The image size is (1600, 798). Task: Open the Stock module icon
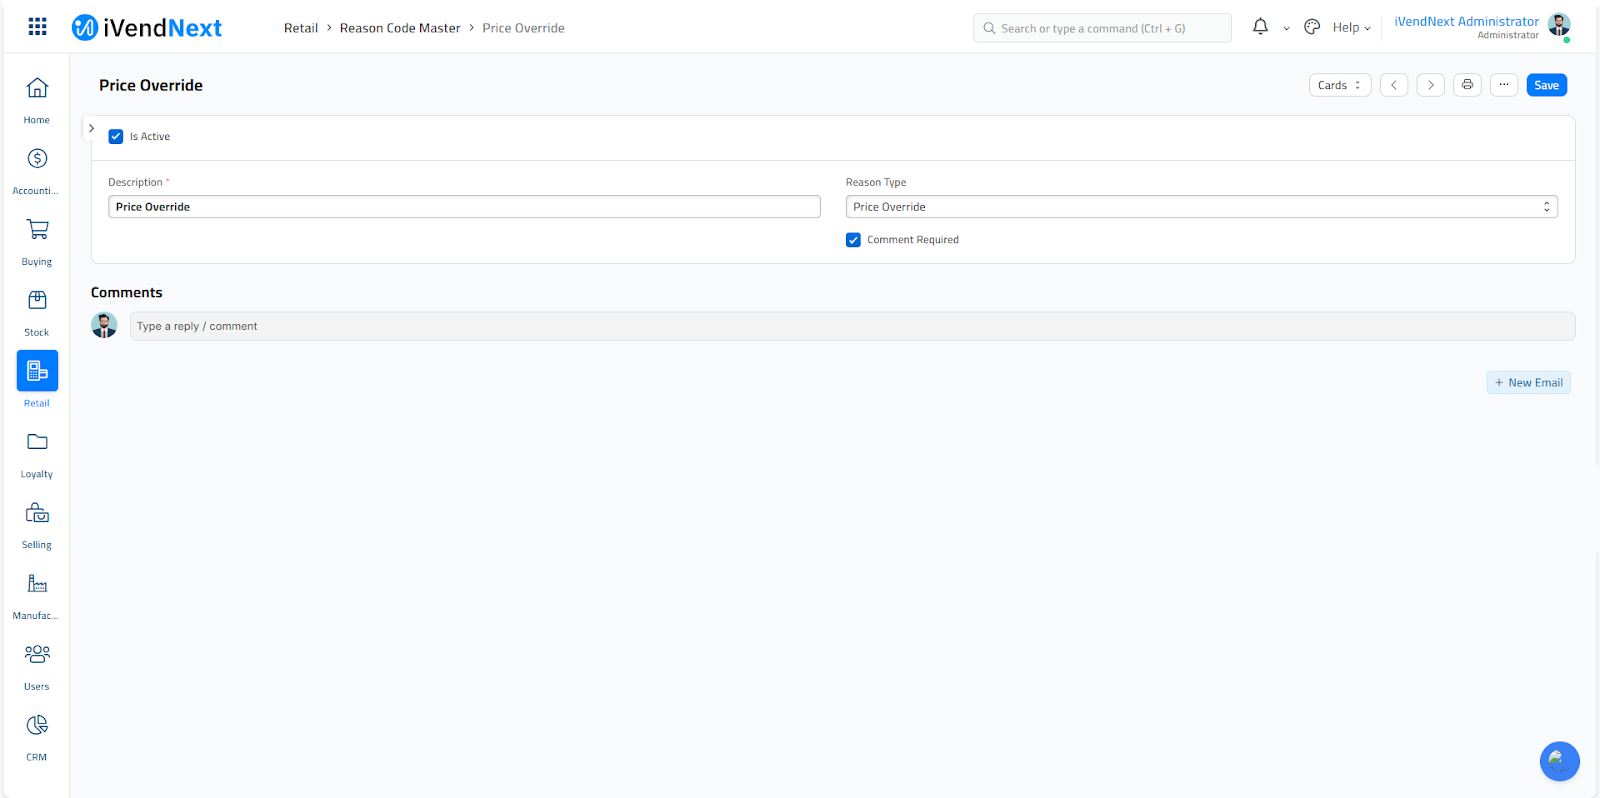tap(37, 301)
